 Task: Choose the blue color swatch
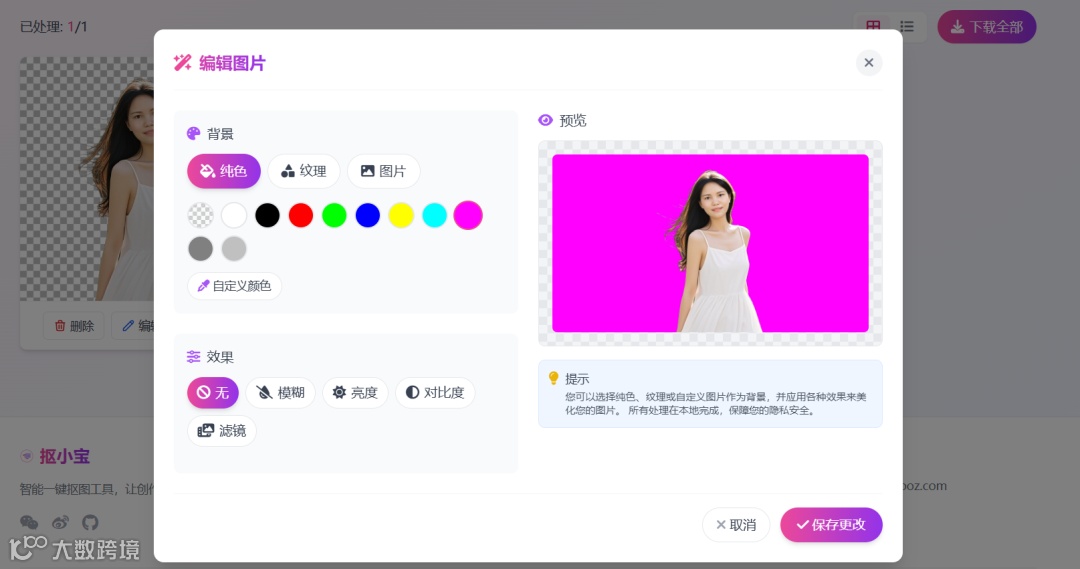coord(368,215)
